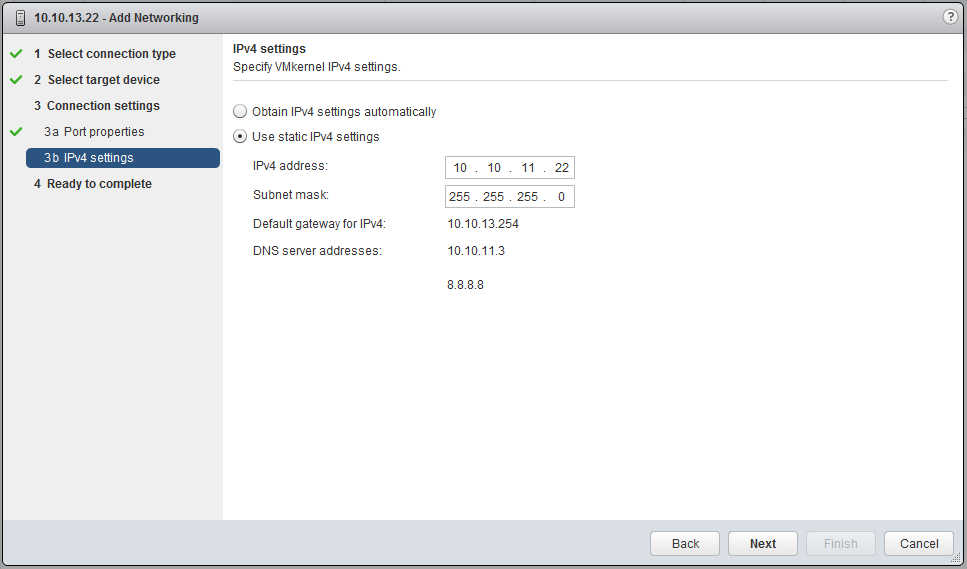Select step 3b IPv4 settings
Image resolution: width=967 pixels, height=569 pixels.
point(123,158)
